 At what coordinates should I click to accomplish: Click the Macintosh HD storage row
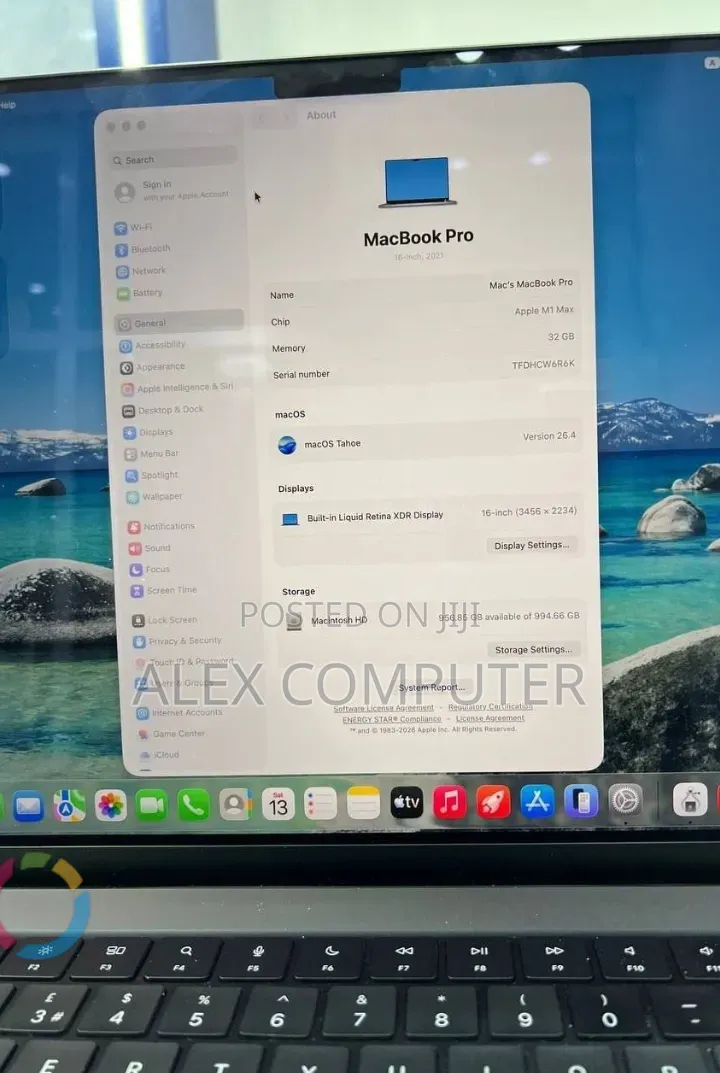(430, 619)
